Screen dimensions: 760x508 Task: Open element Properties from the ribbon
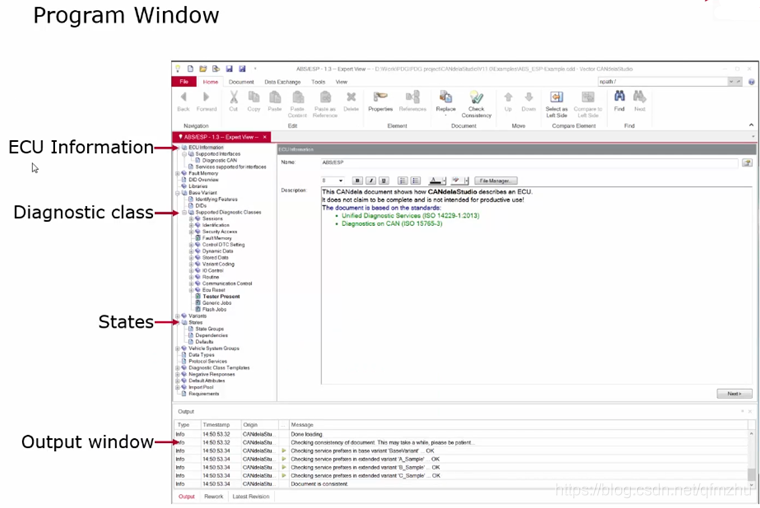[x=380, y=101]
